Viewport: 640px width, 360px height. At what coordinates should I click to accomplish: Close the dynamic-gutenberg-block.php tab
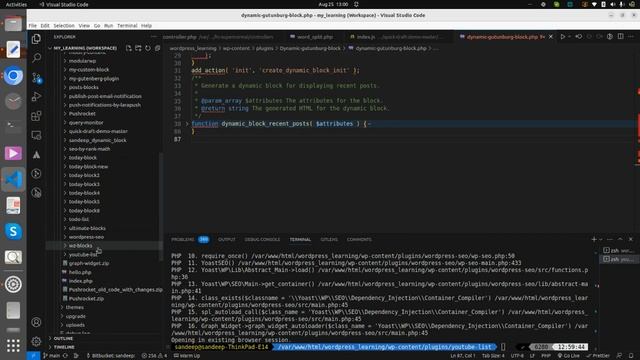click(551, 37)
